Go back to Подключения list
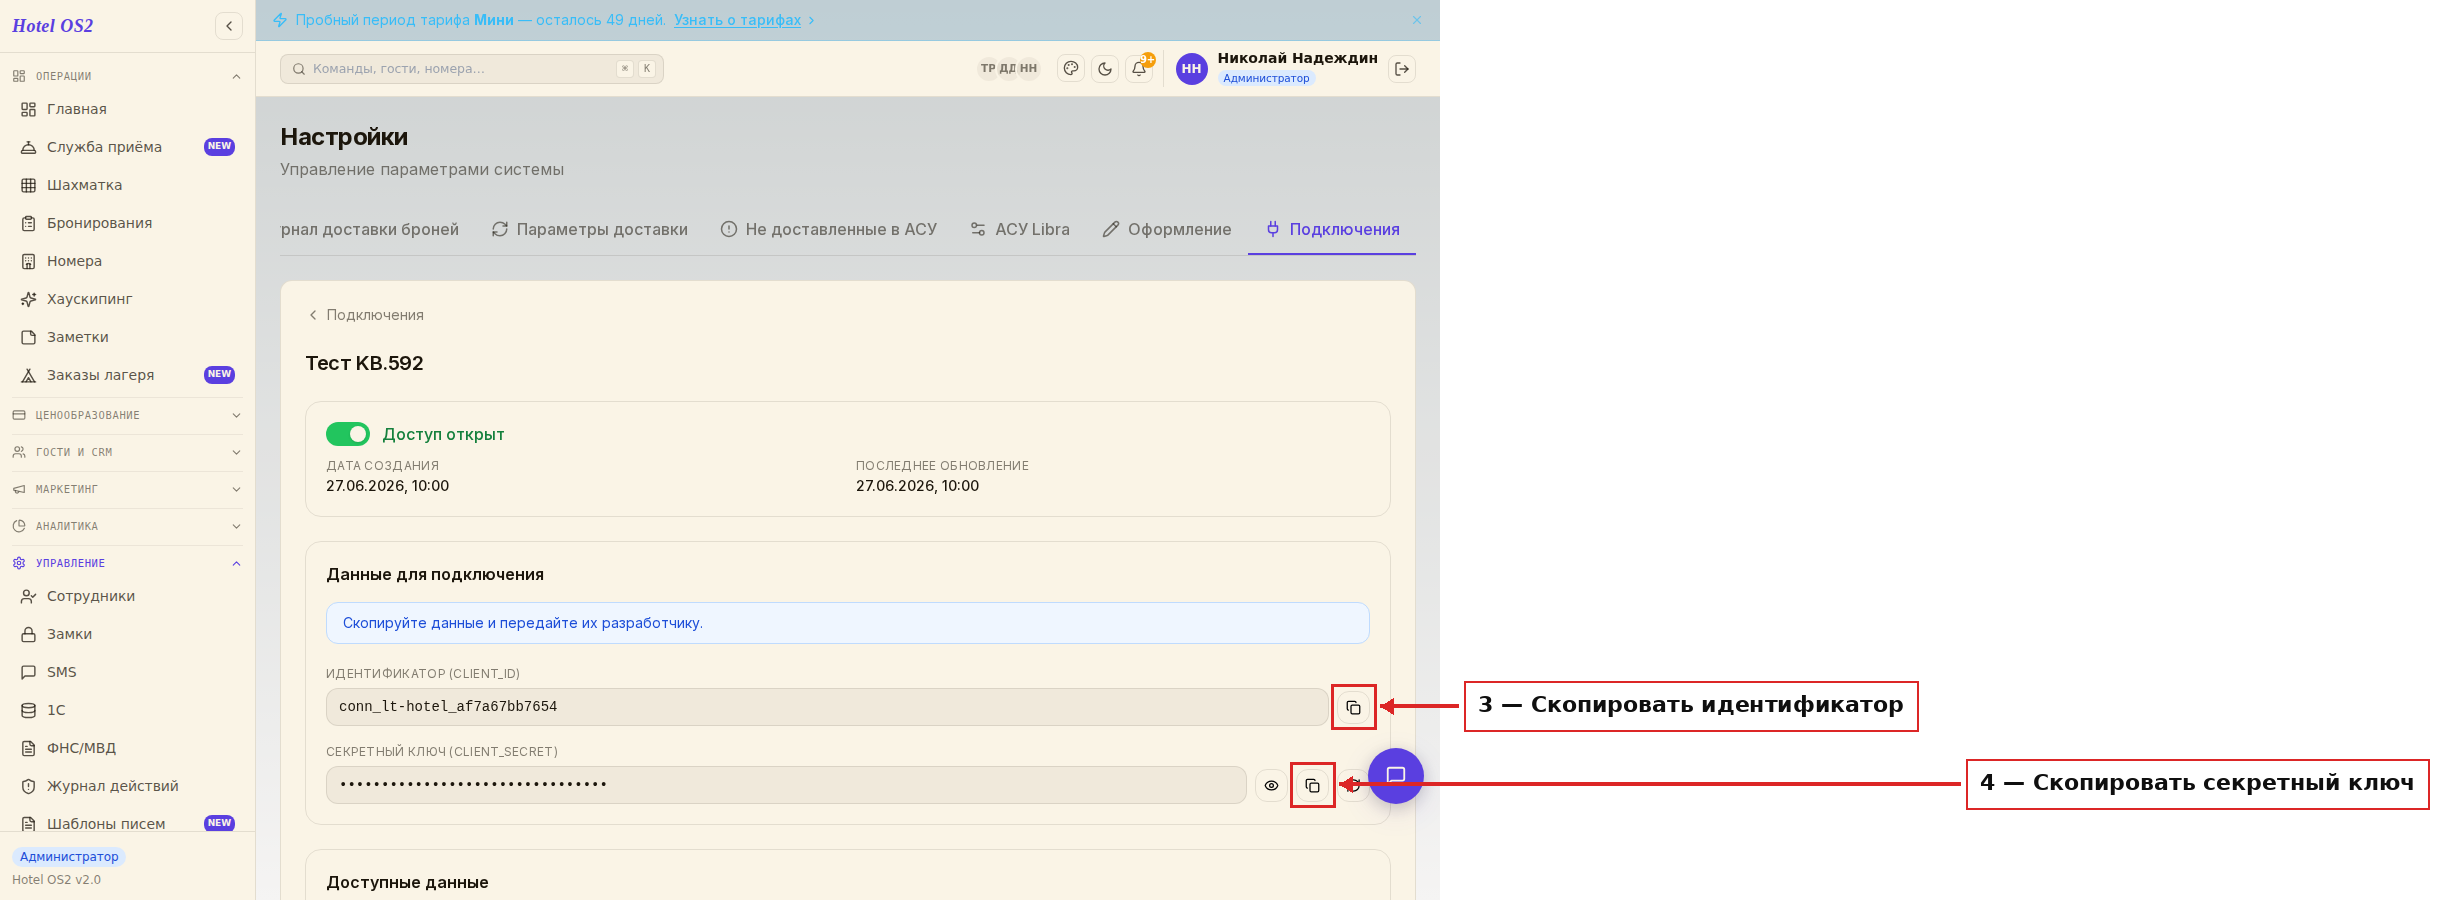Viewport: 2453px width, 900px height. [x=366, y=315]
